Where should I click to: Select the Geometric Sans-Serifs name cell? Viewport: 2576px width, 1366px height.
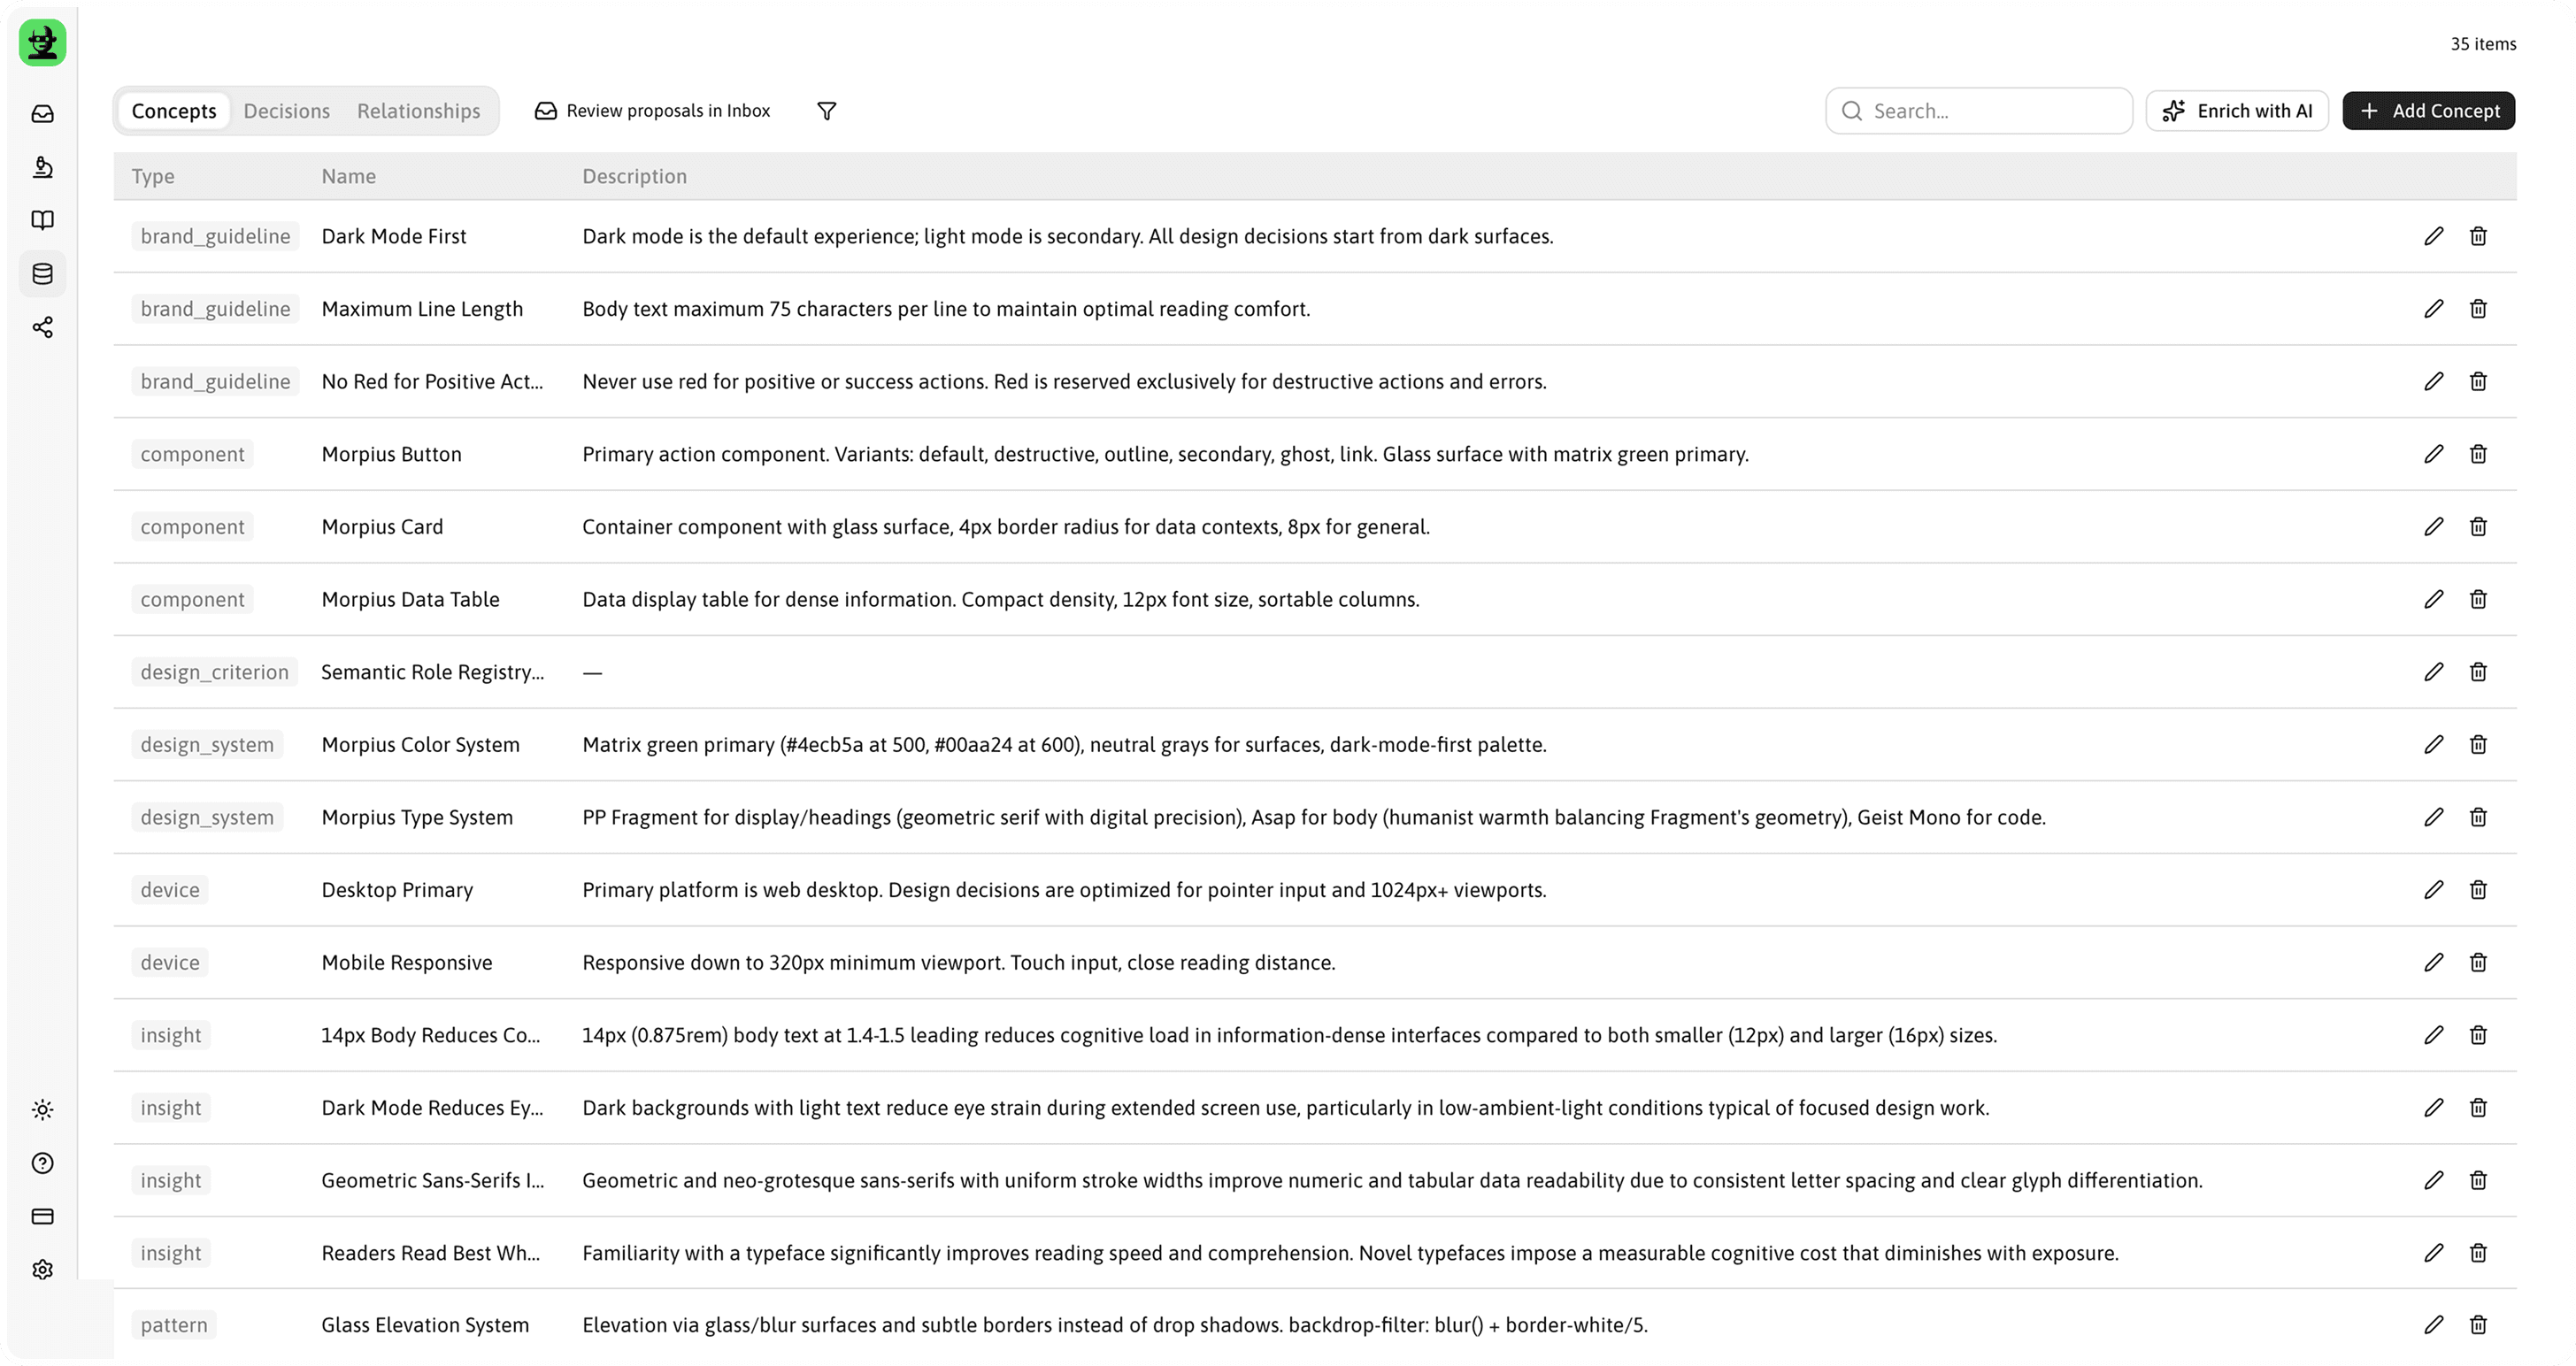433,1181
